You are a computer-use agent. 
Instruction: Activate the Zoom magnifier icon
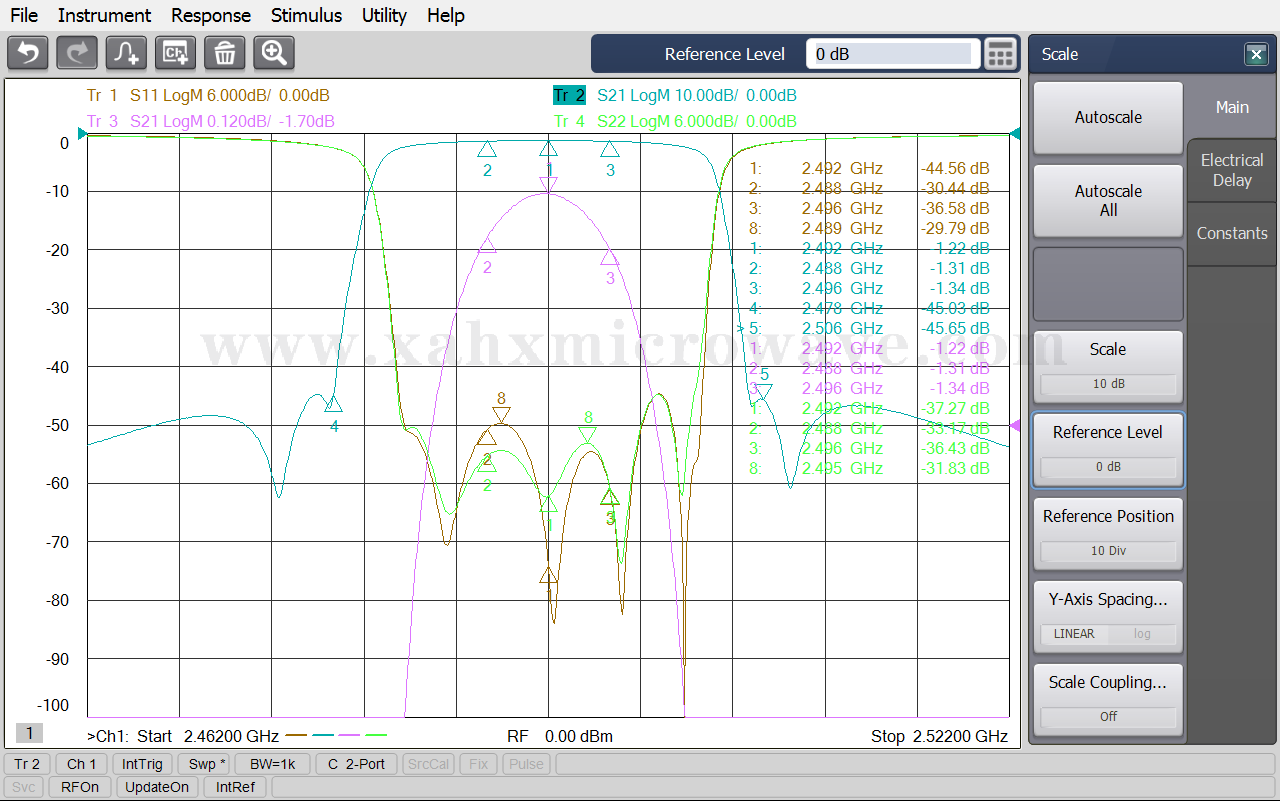[274, 53]
